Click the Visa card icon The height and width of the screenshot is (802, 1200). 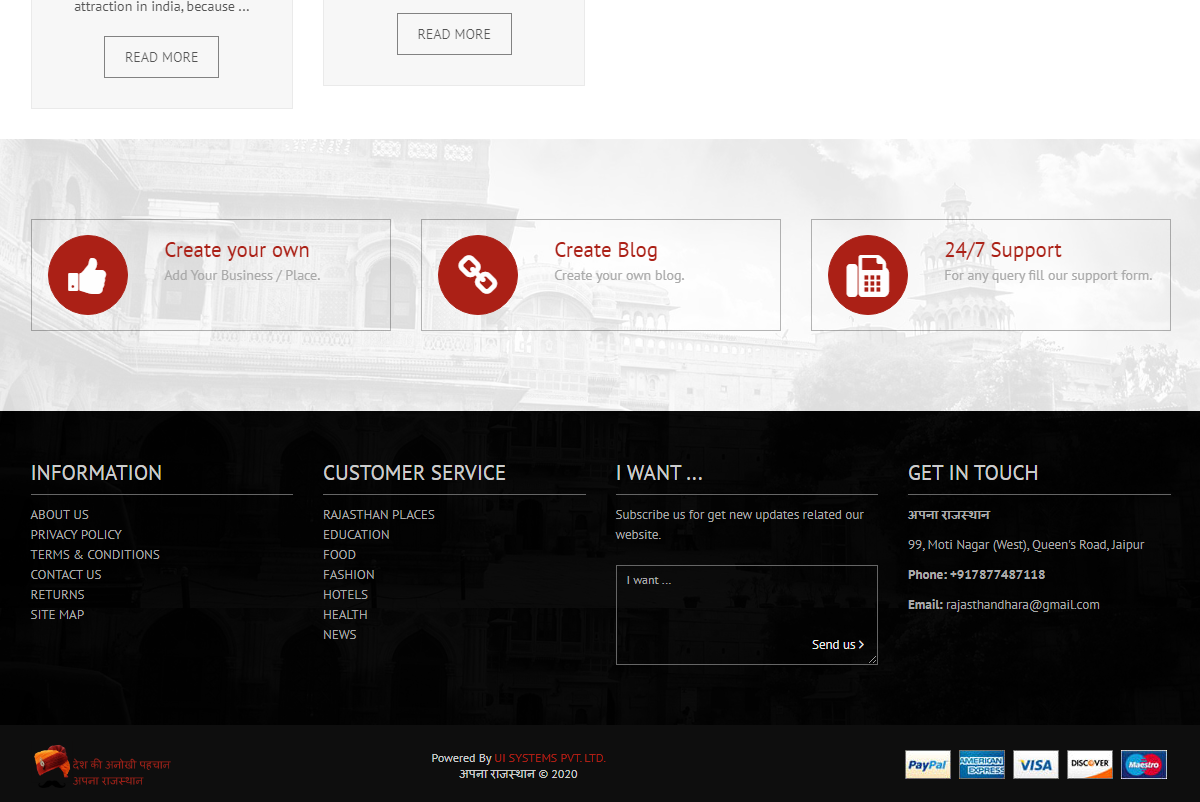click(x=1036, y=765)
